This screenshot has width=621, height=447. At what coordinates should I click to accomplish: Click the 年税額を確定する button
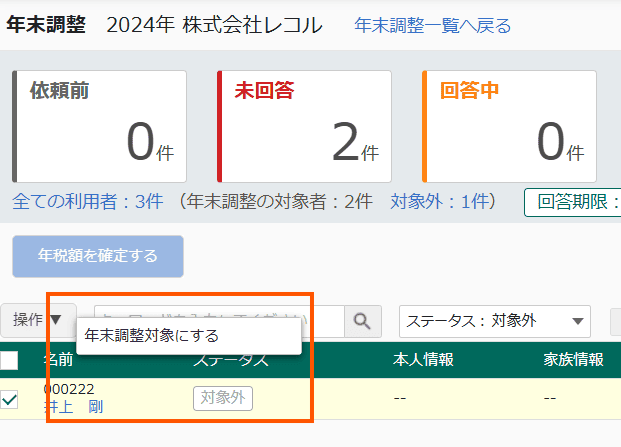point(98,256)
